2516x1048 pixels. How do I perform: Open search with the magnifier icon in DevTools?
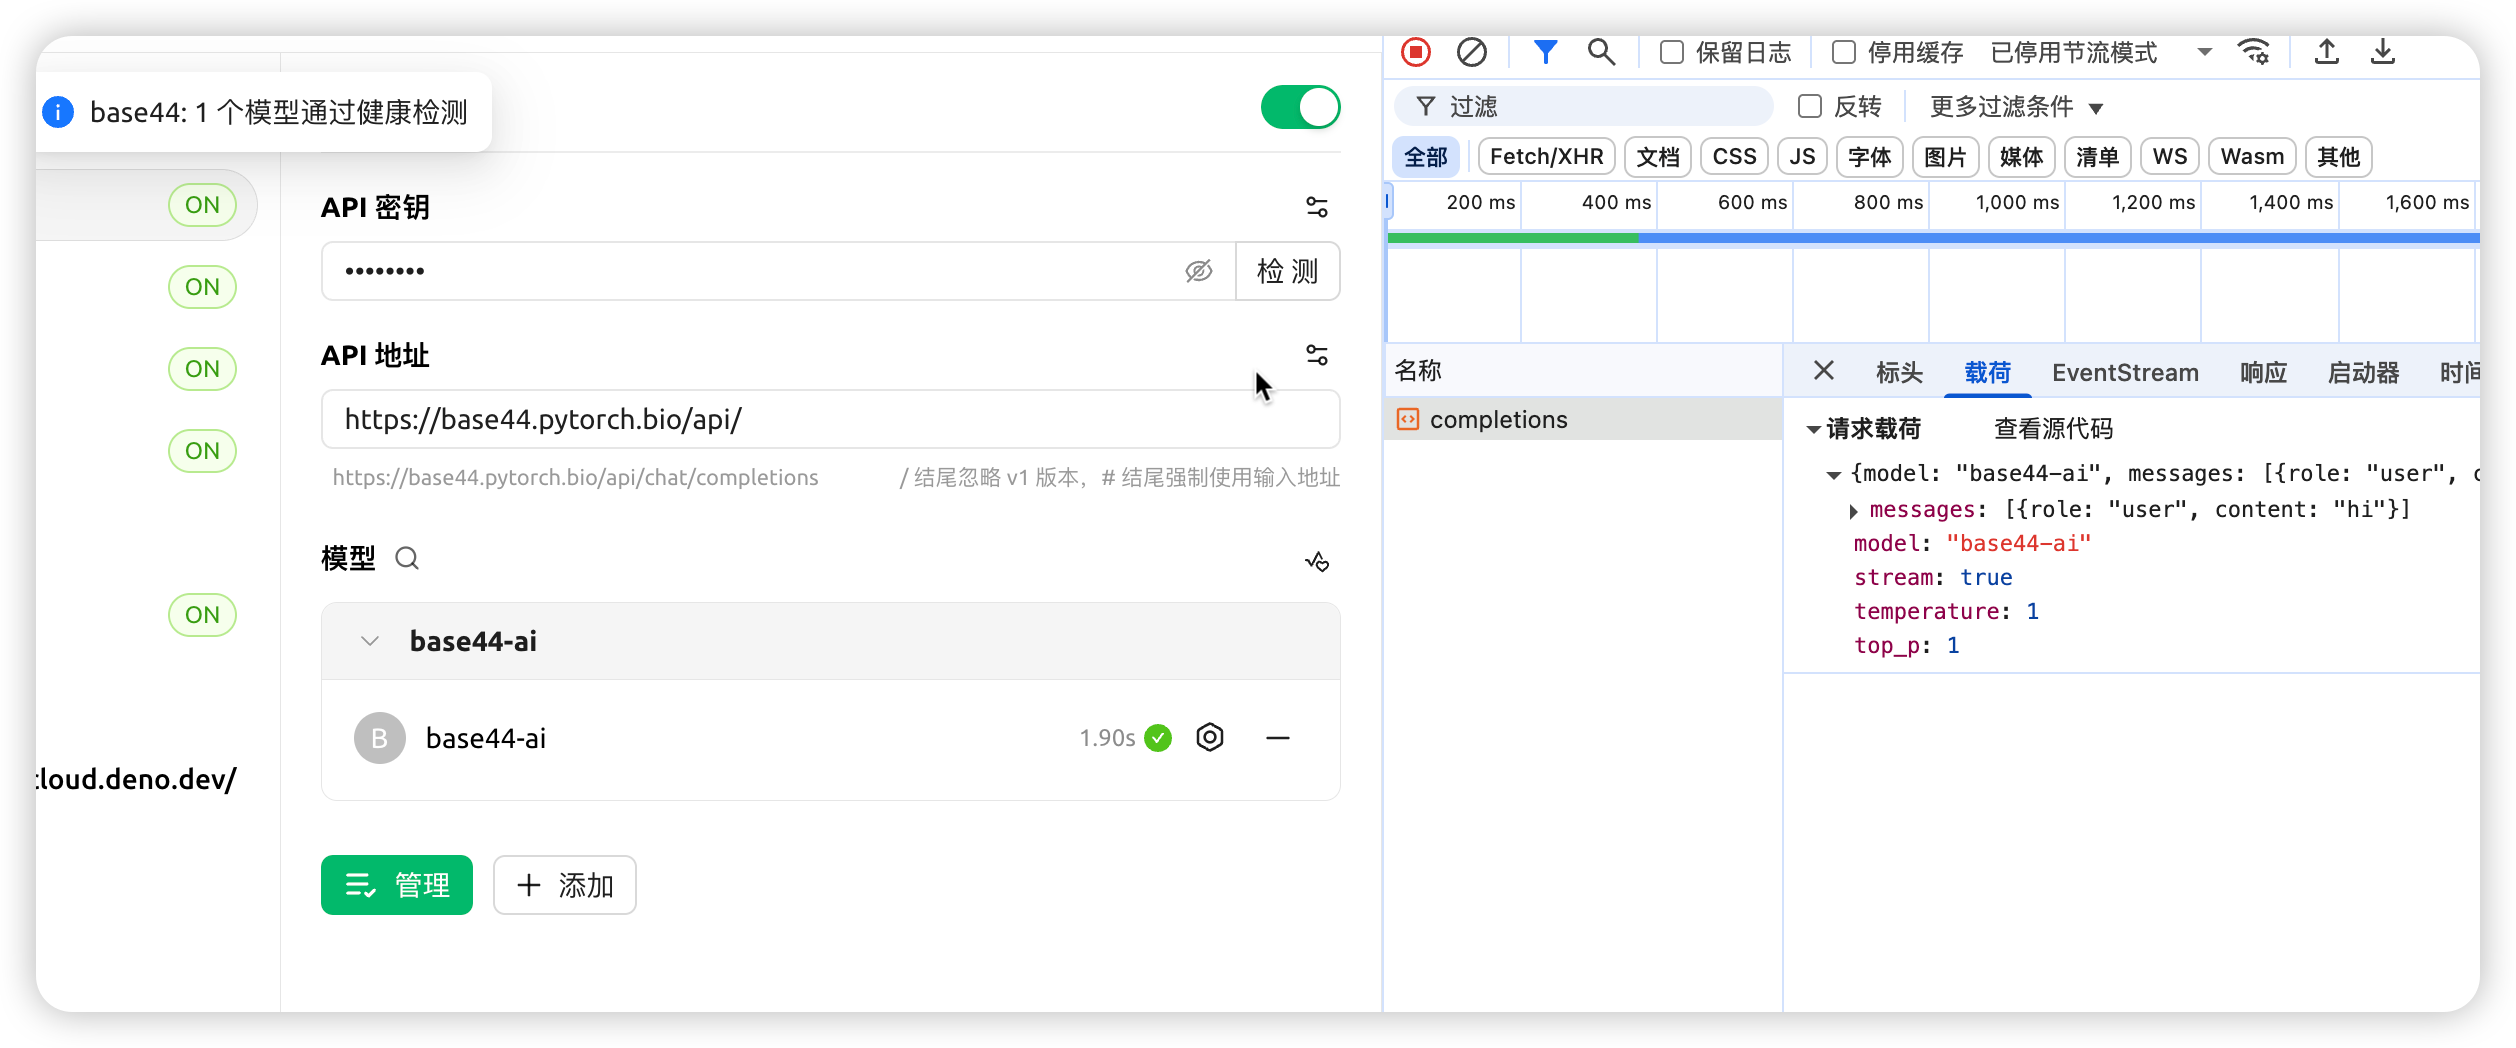tap(1601, 52)
